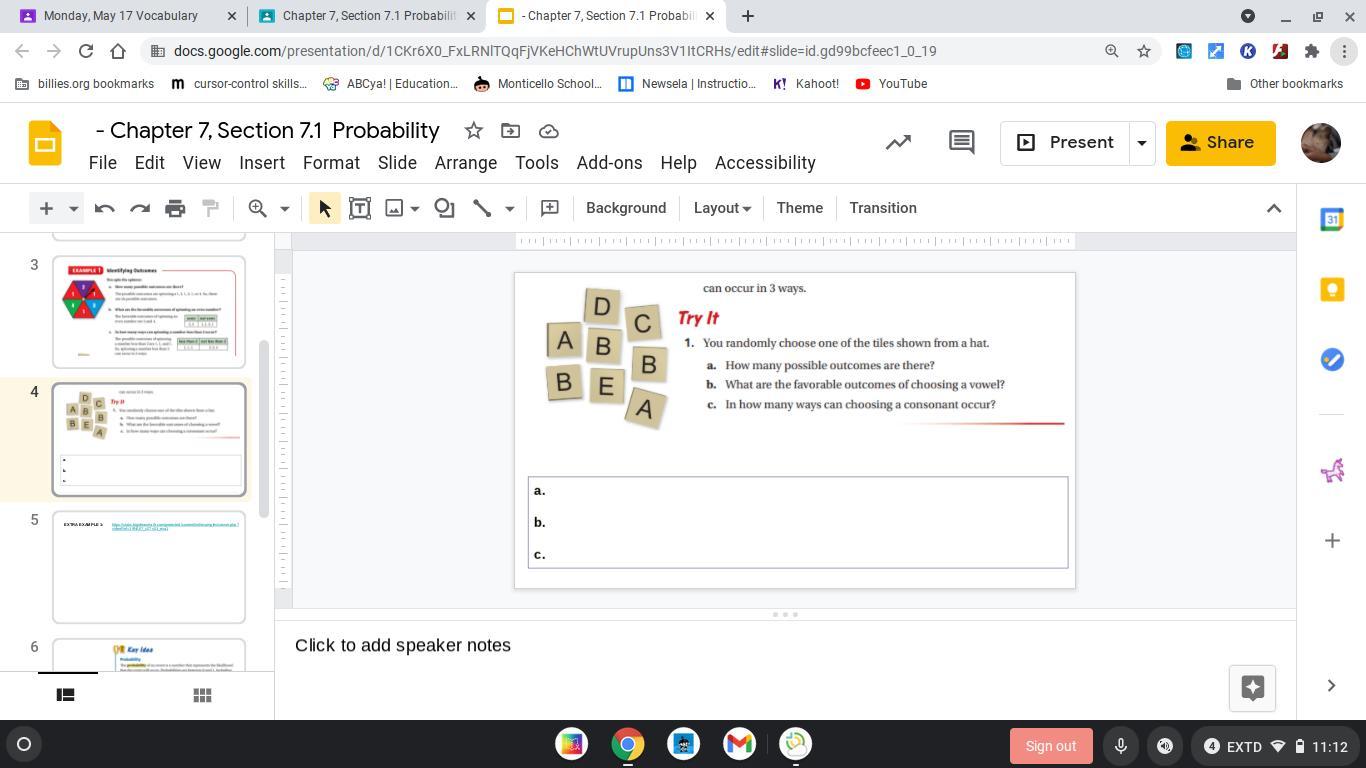Add a new slide
Image resolution: width=1366 pixels, height=768 pixels.
tap(46, 208)
